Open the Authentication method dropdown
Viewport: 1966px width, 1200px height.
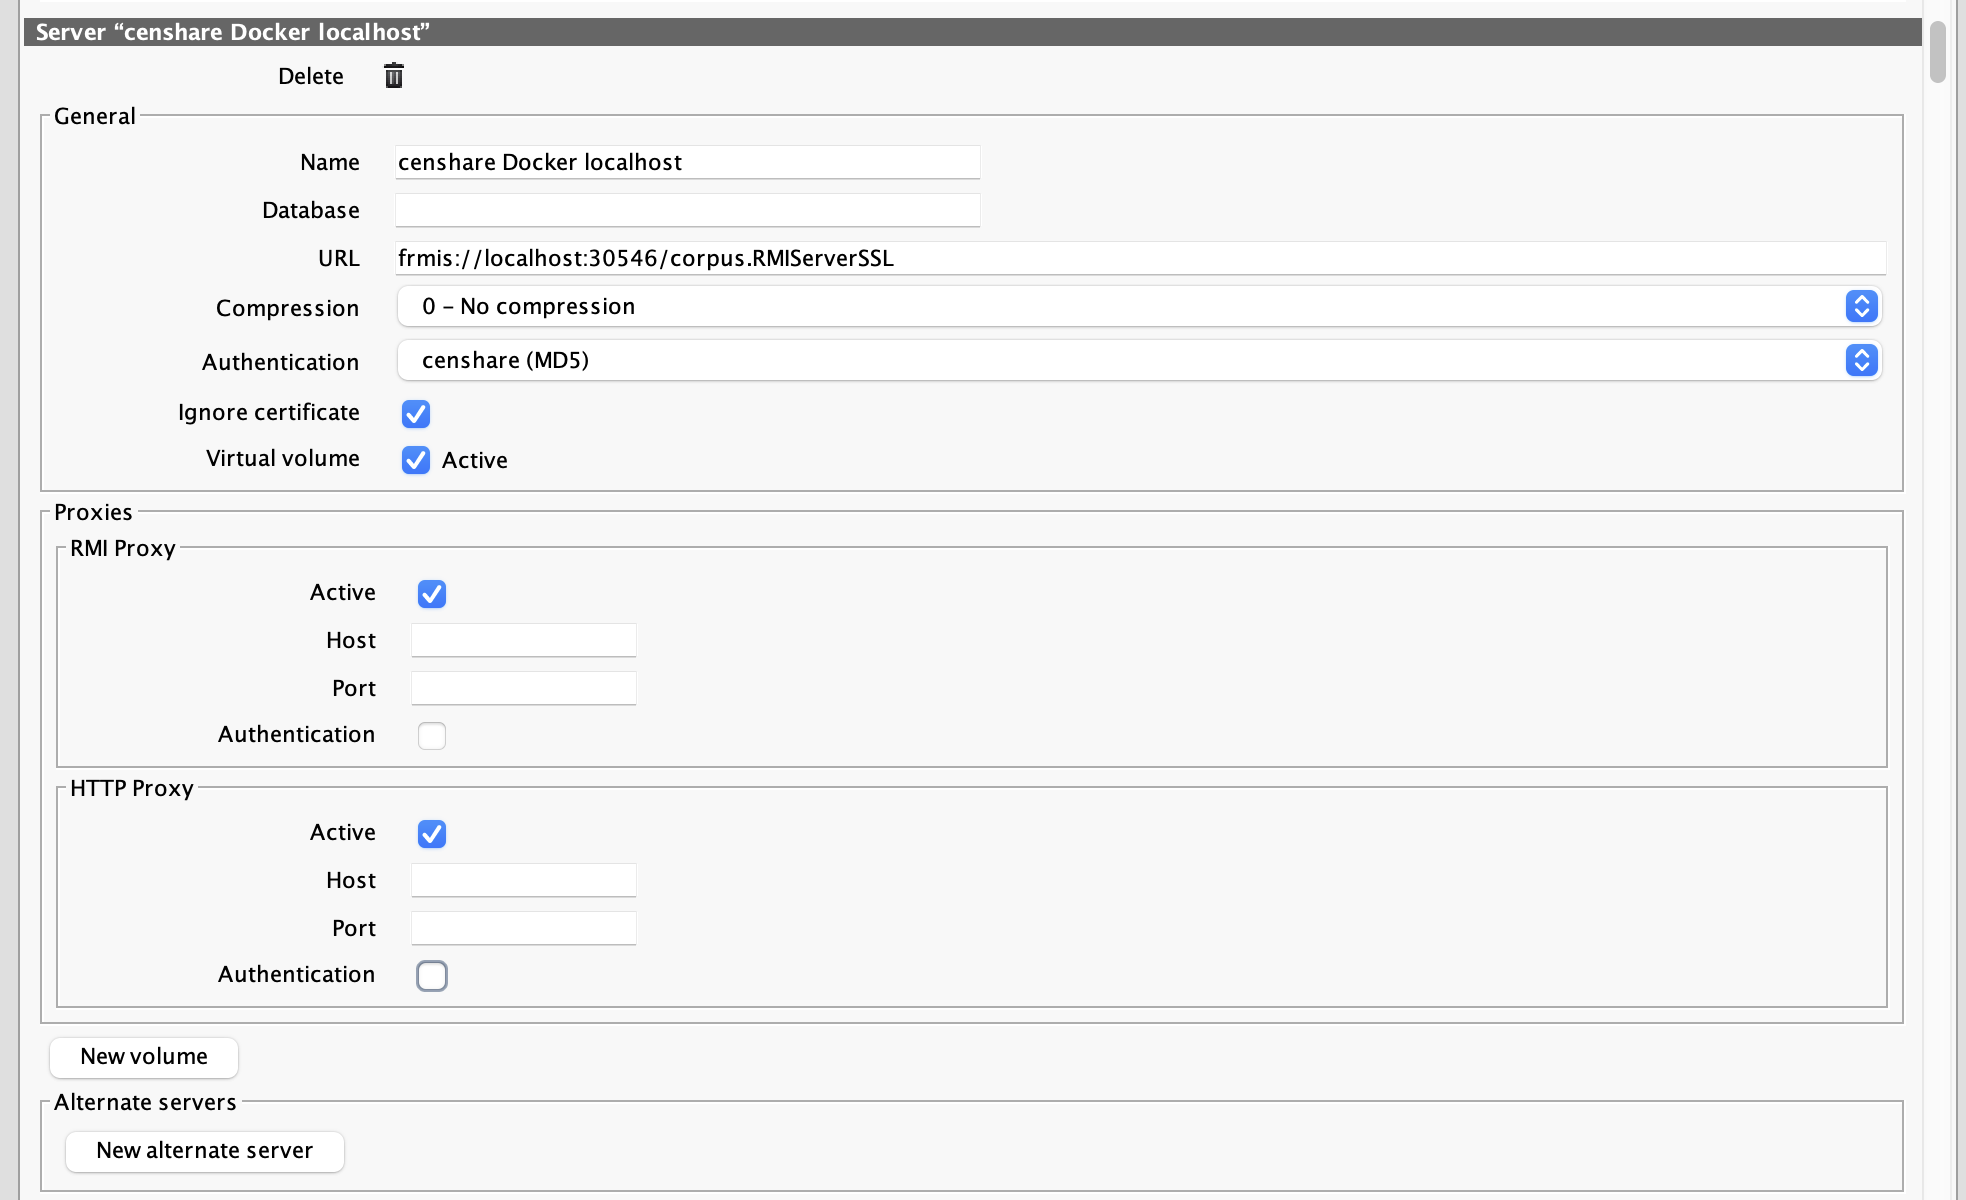tap(1139, 360)
